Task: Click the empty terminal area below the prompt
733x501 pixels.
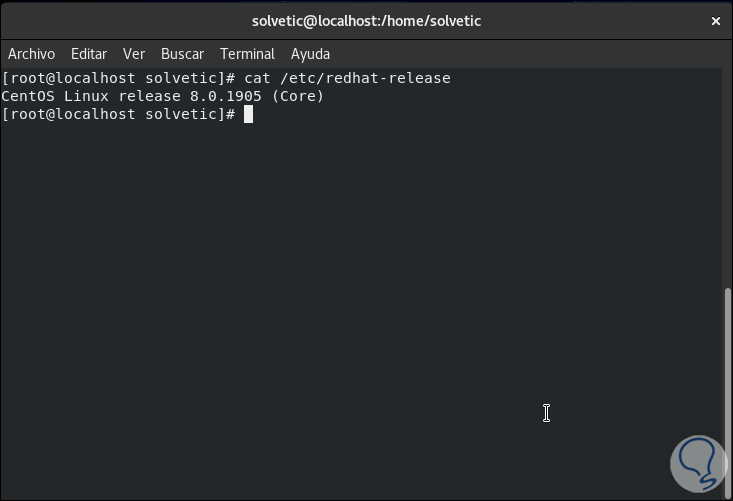Action: (350, 300)
